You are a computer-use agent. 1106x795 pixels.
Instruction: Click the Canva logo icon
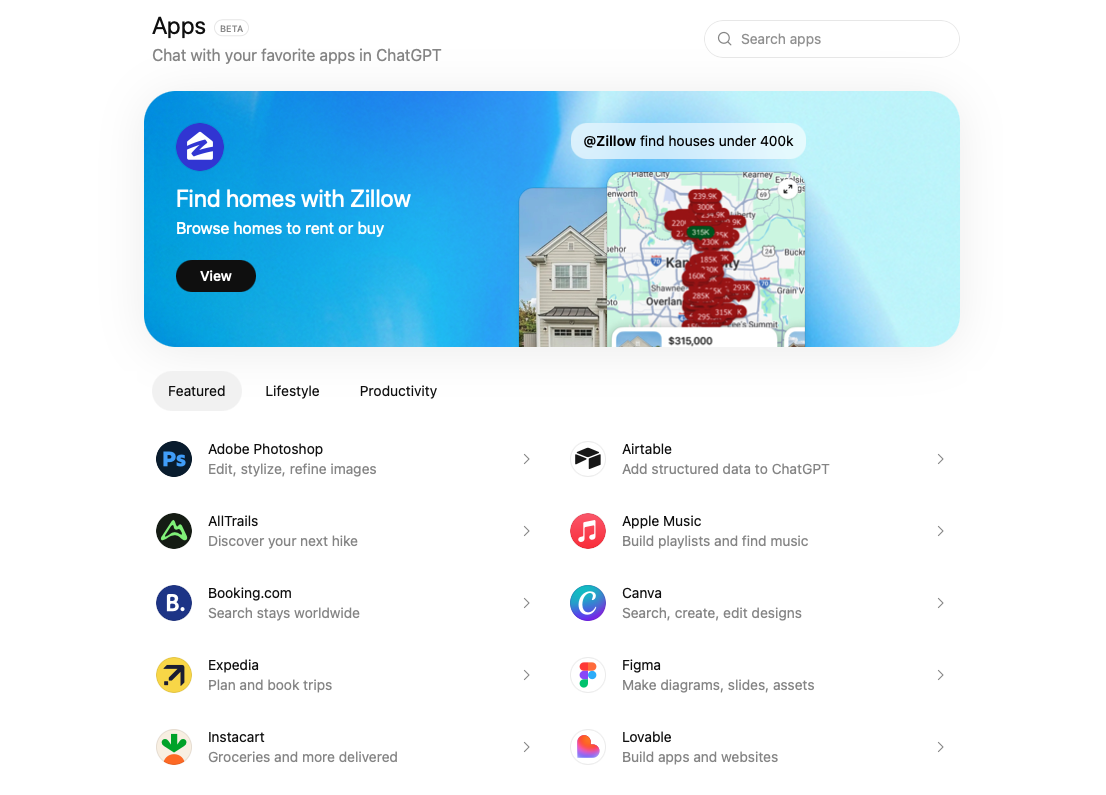click(x=588, y=603)
